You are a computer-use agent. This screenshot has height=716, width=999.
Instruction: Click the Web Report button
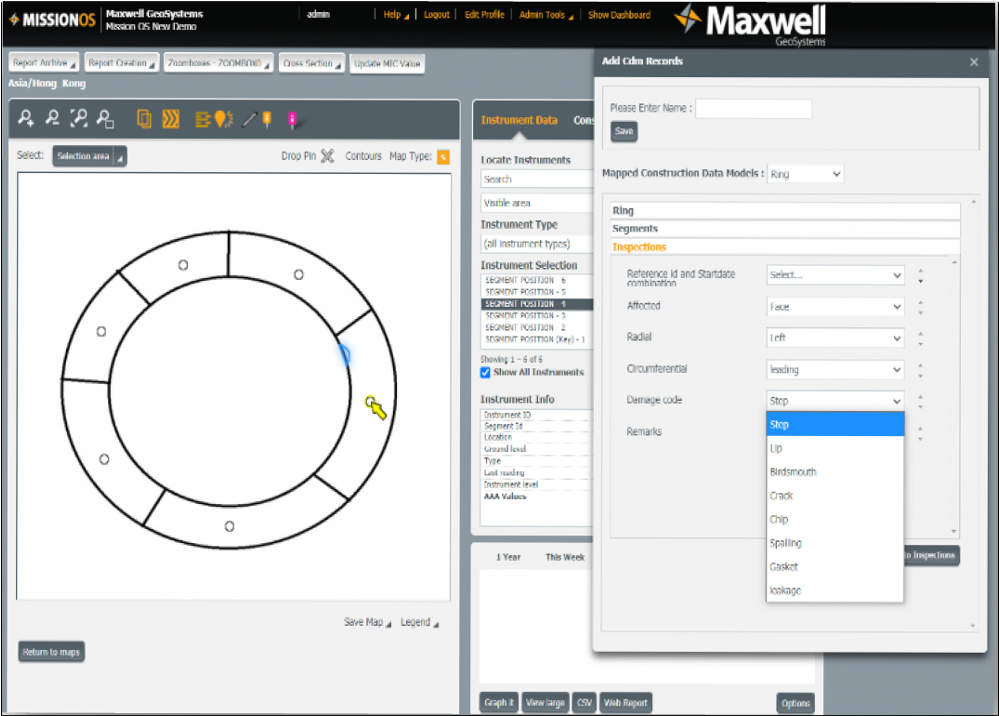point(626,703)
